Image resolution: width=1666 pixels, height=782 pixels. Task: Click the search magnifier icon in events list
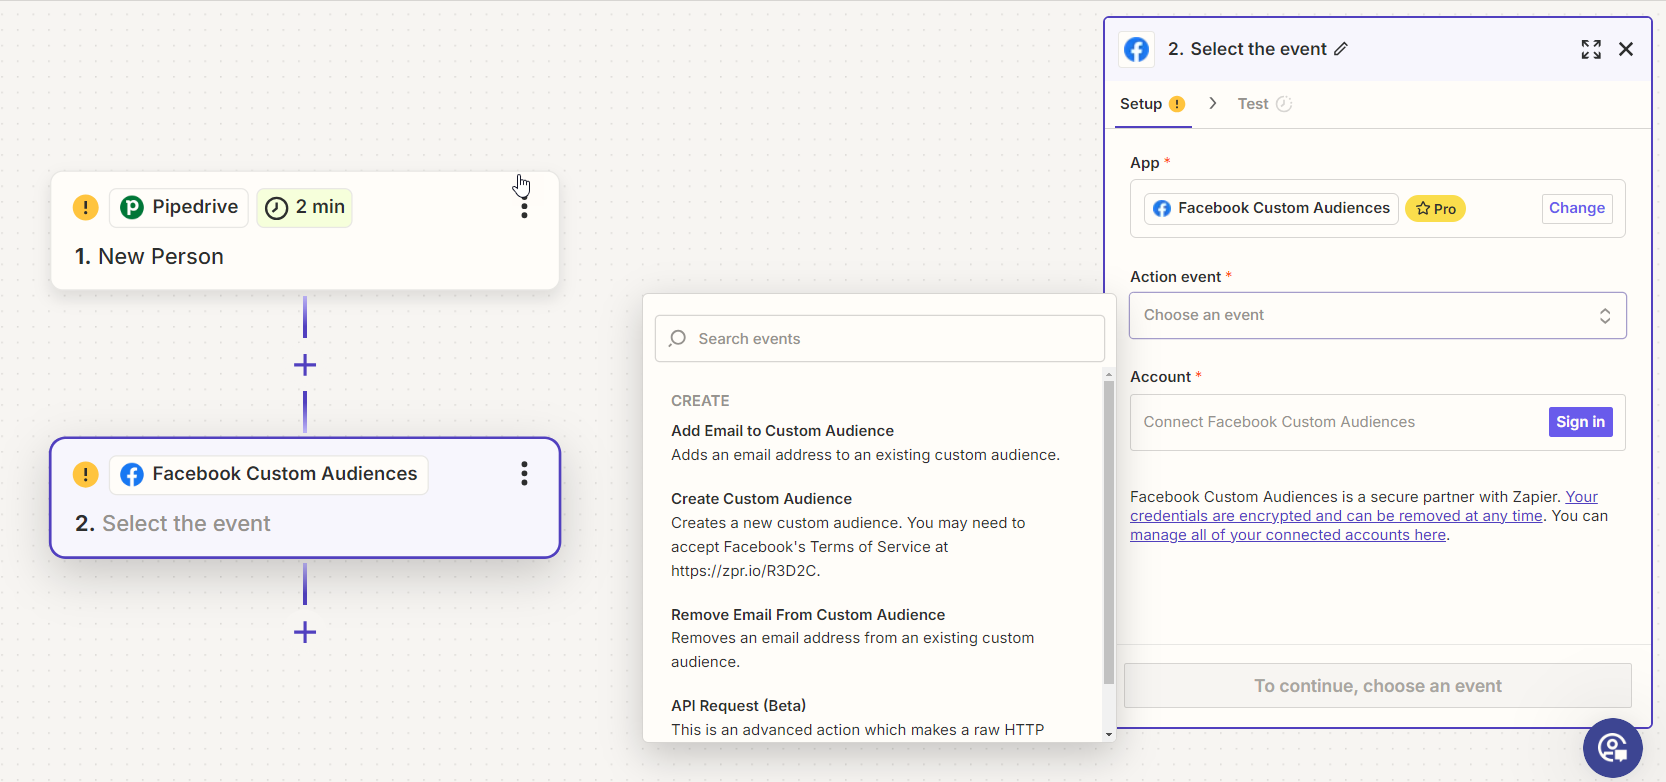point(677,338)
